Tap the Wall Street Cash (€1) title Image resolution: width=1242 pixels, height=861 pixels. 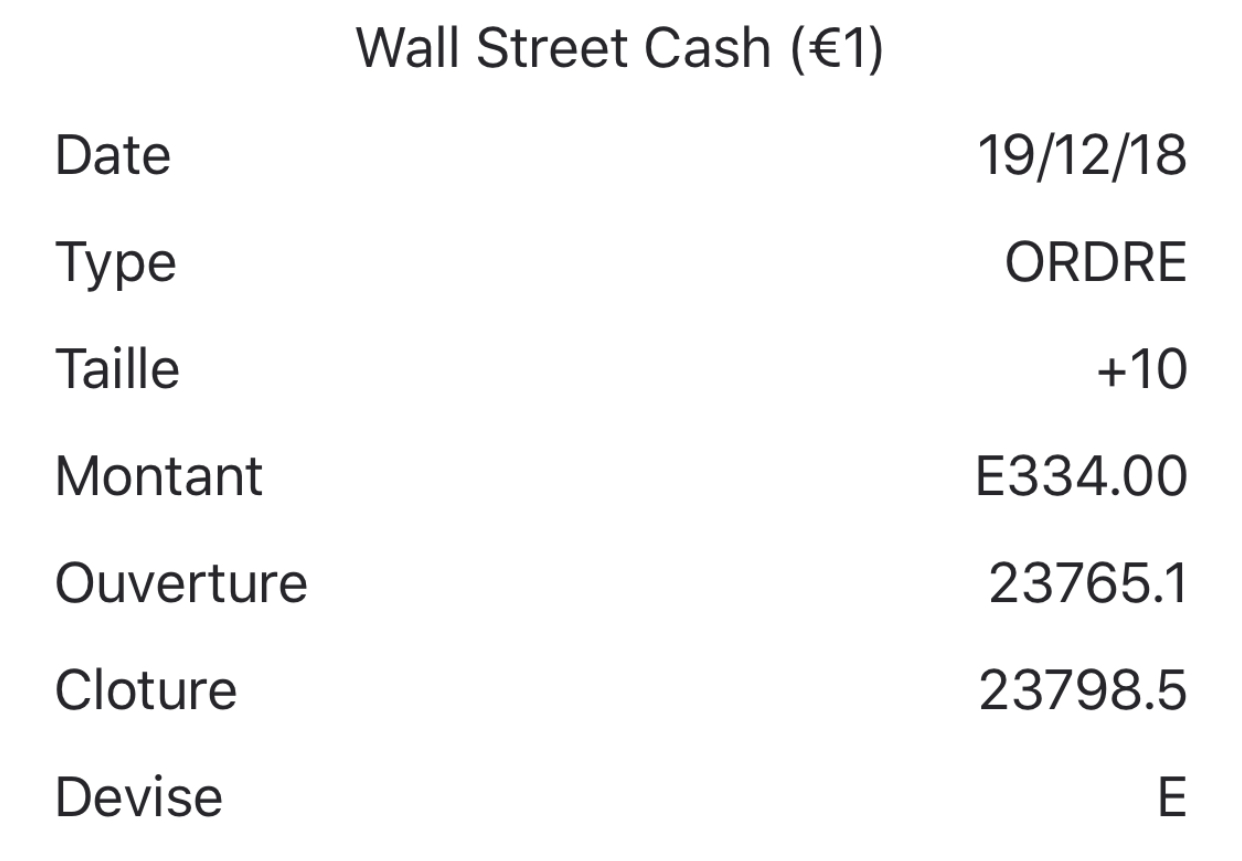tap(620, 47)
